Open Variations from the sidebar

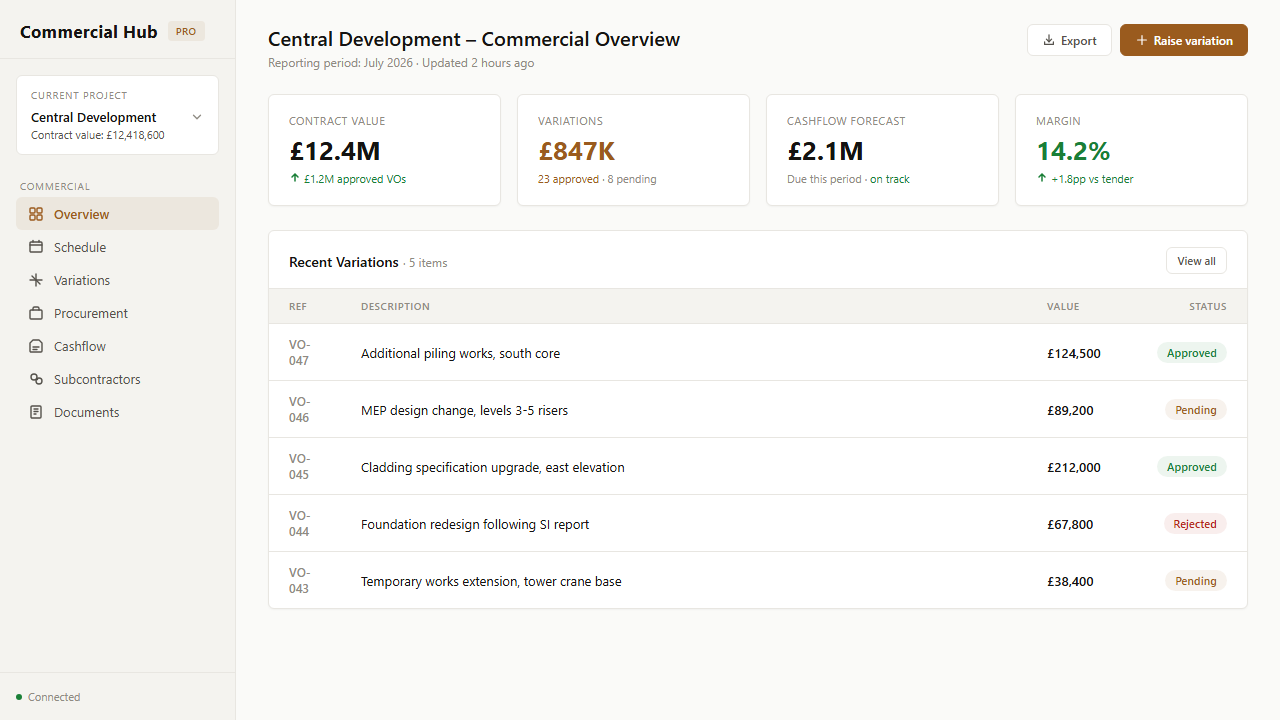click(x=117, y=280)
